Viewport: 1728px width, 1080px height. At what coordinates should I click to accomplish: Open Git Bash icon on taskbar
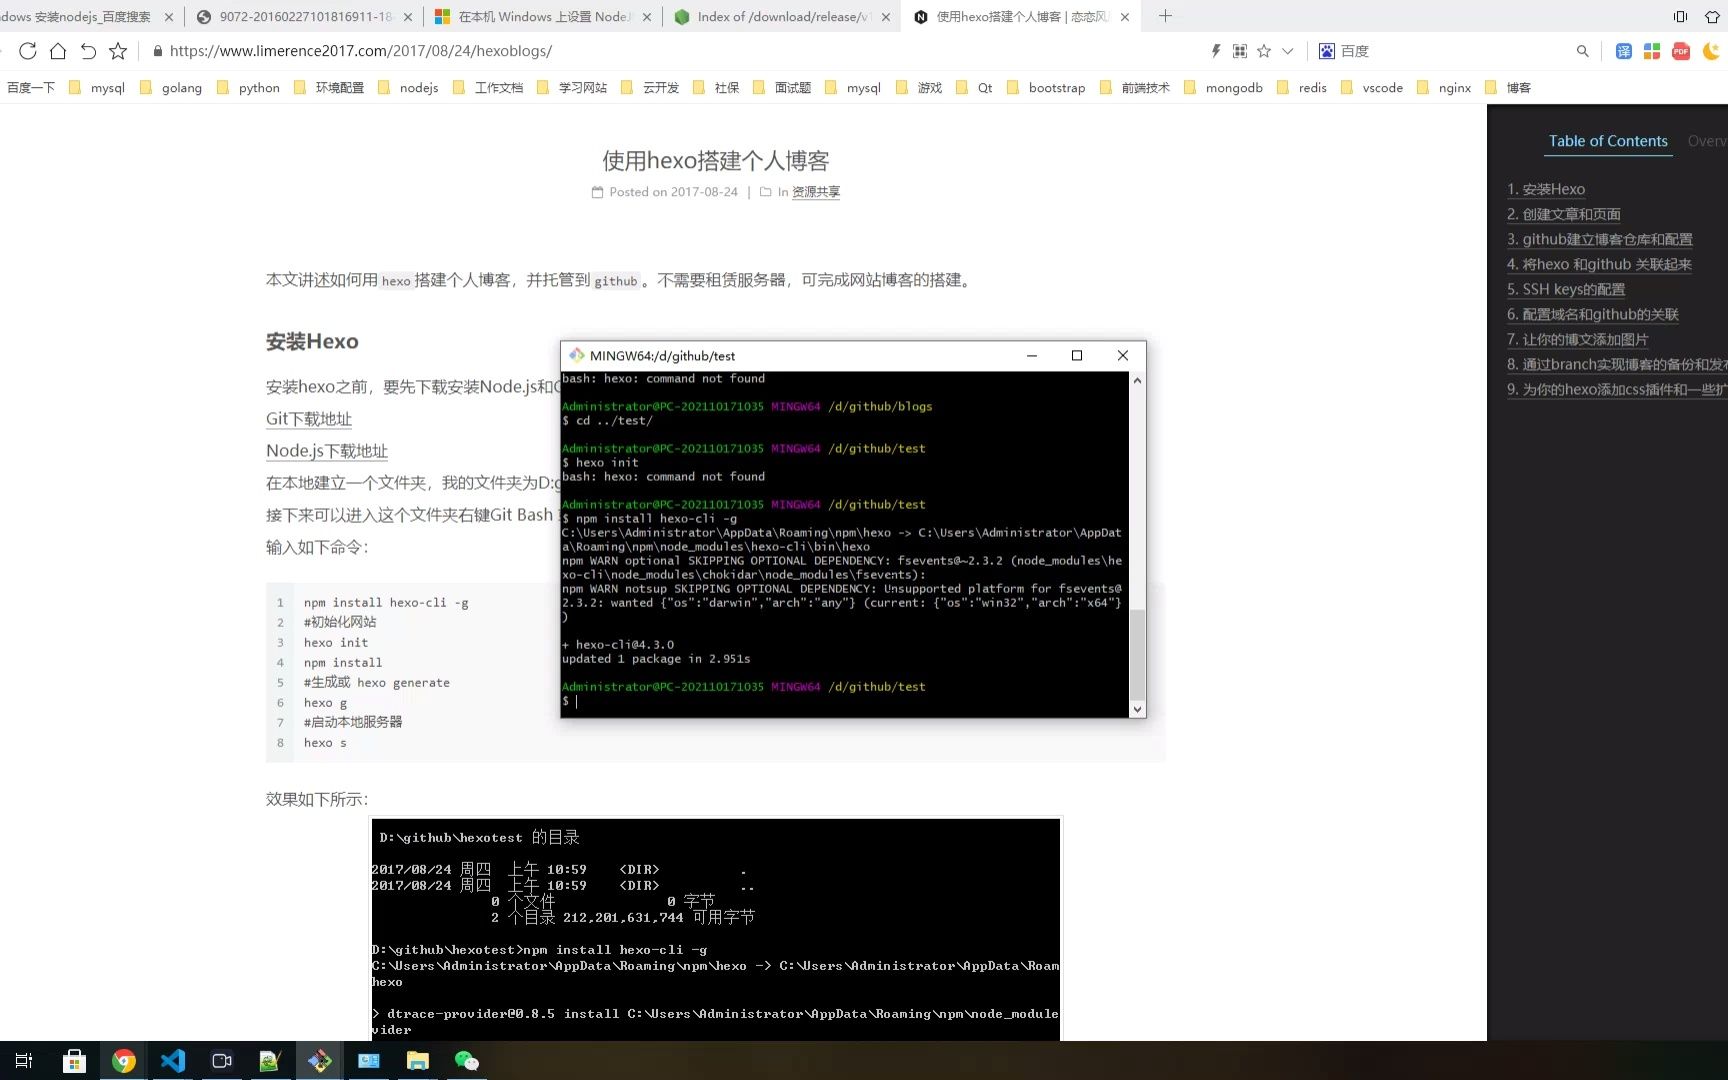(x=320, y=1061)
